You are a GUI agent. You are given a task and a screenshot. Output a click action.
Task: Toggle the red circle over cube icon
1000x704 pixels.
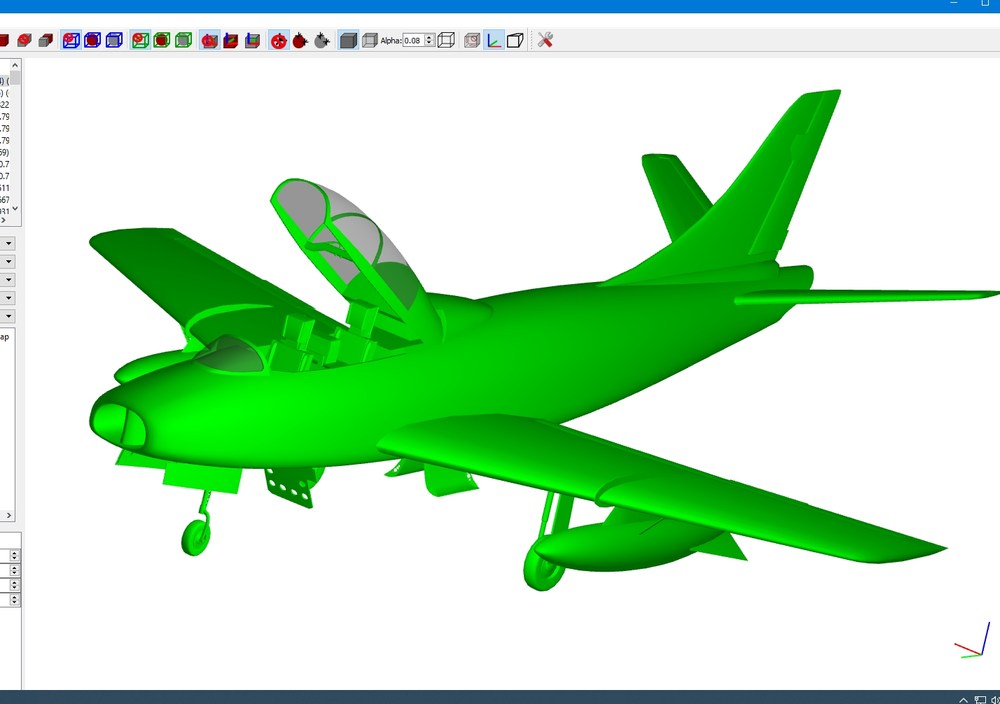209,40
